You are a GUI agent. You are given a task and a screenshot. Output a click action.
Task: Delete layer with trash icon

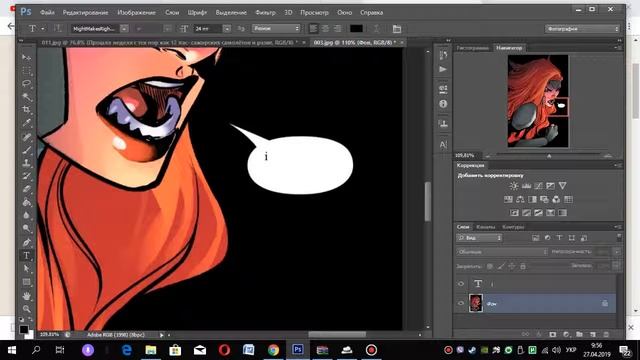click(x=606, y=334)
